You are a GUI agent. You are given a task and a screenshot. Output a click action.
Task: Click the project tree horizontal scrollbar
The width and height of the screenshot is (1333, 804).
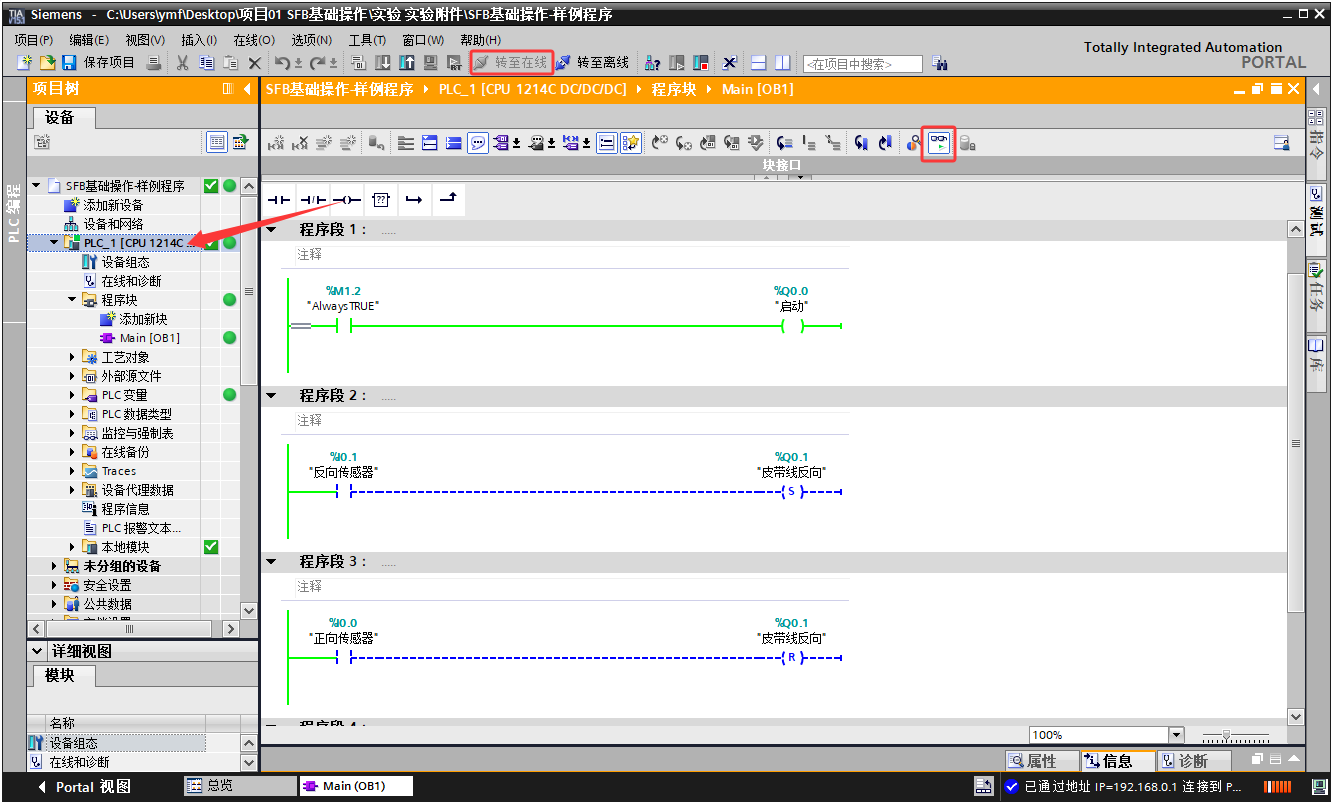click(x=129, y=629)
